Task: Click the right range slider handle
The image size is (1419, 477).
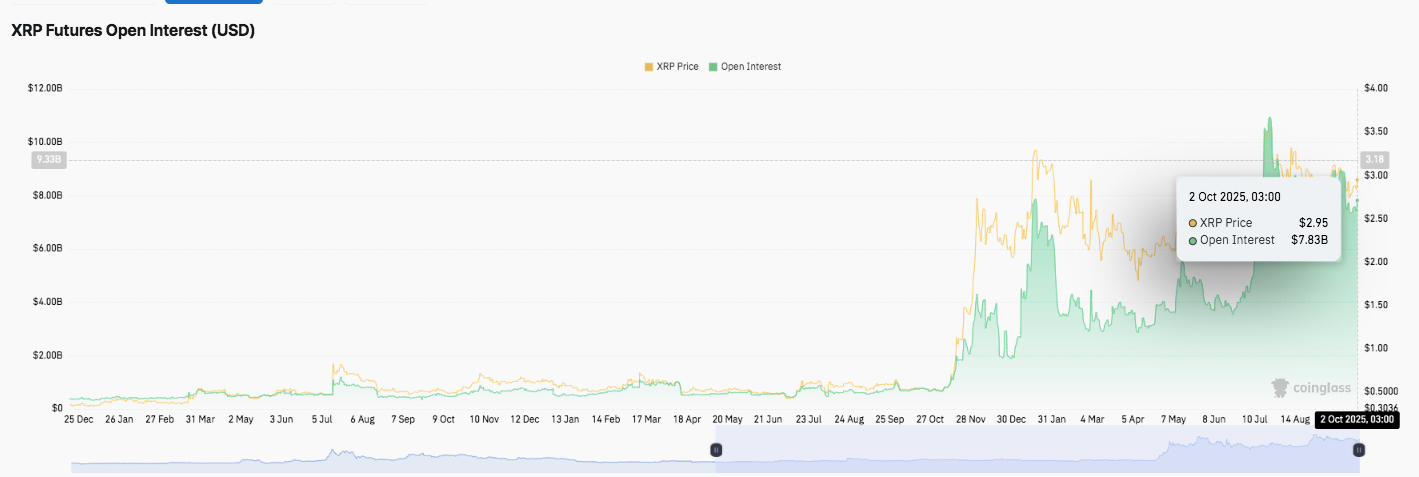Action: pyautogui.click(x=1358, y=450)
